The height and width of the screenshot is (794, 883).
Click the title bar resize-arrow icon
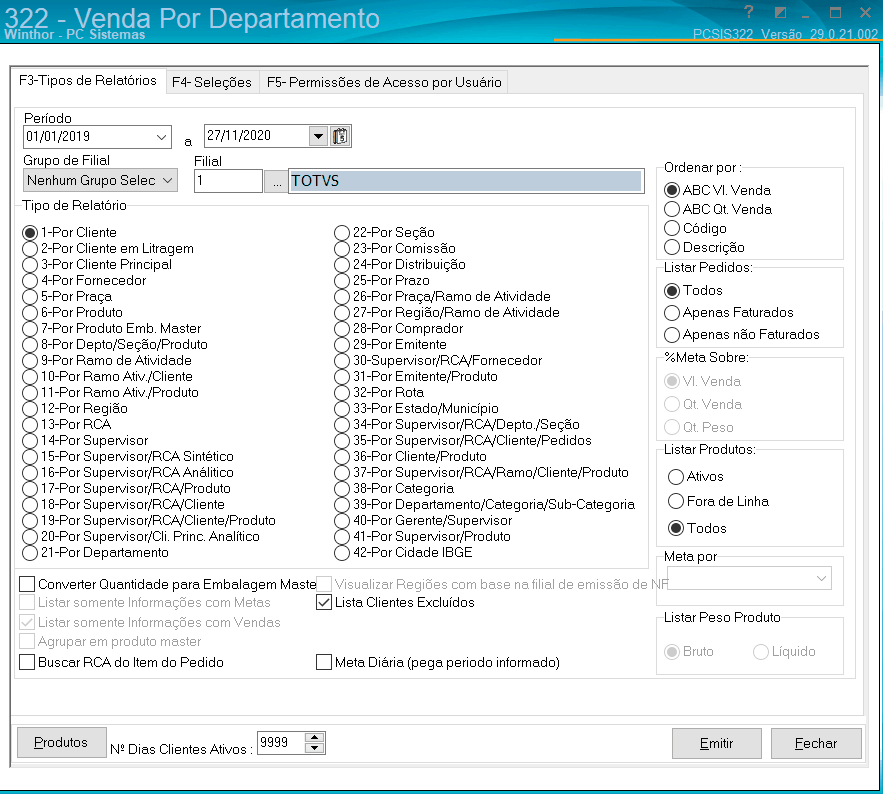pos(781,12)
